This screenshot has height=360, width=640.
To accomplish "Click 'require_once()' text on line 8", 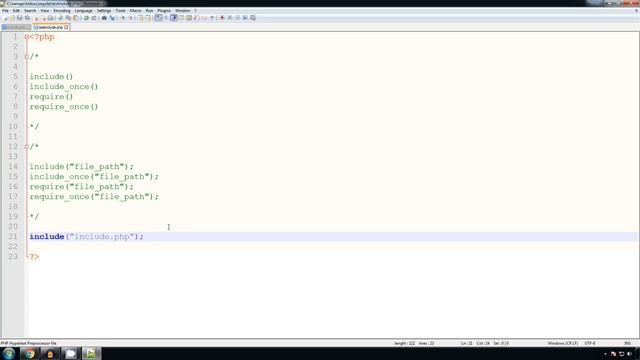I will click(x=64, y=107).
